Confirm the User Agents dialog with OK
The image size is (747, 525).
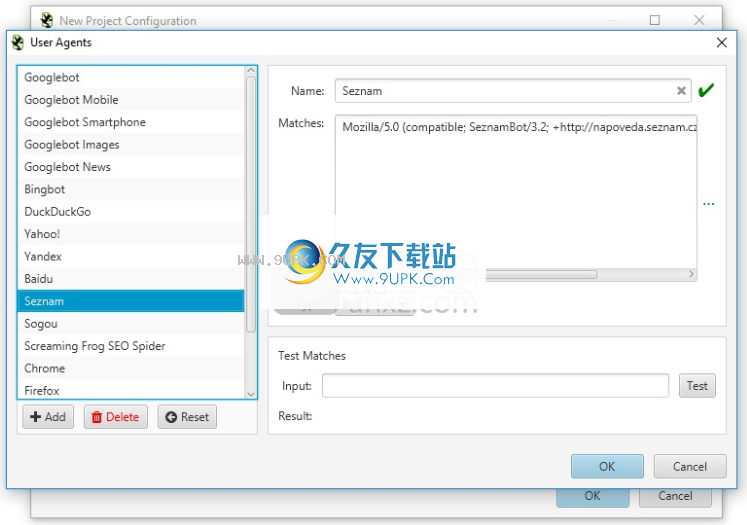[607, 466]
